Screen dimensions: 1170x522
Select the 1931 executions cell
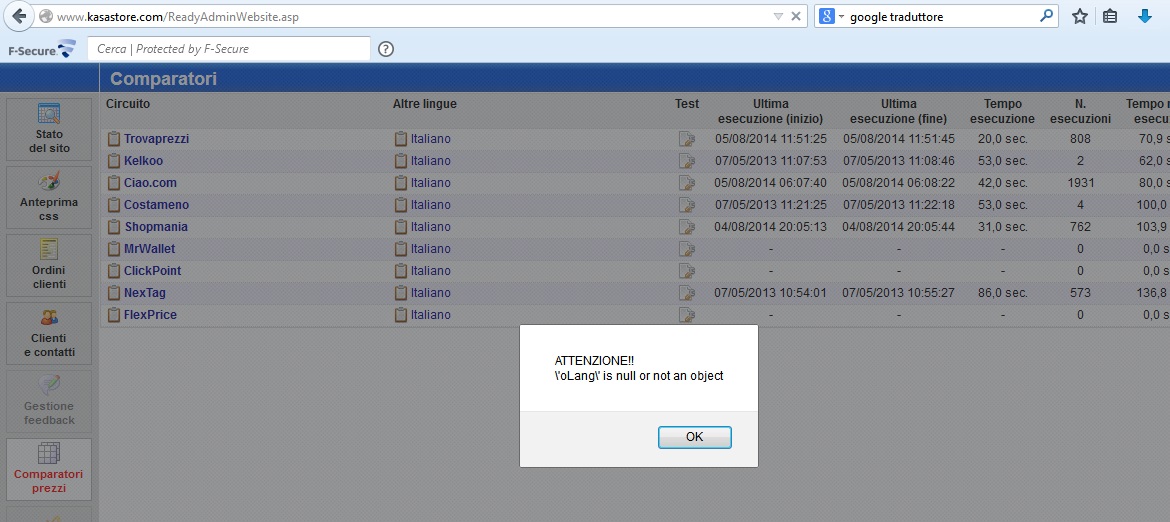coord(1080,183)
